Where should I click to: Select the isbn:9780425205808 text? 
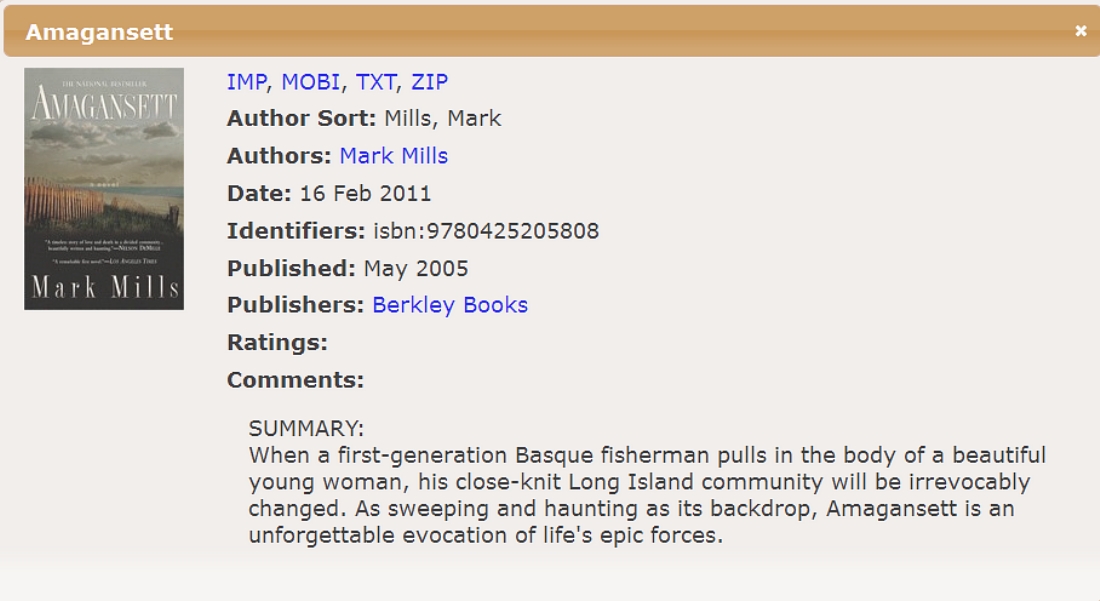[x=486, y=231]
